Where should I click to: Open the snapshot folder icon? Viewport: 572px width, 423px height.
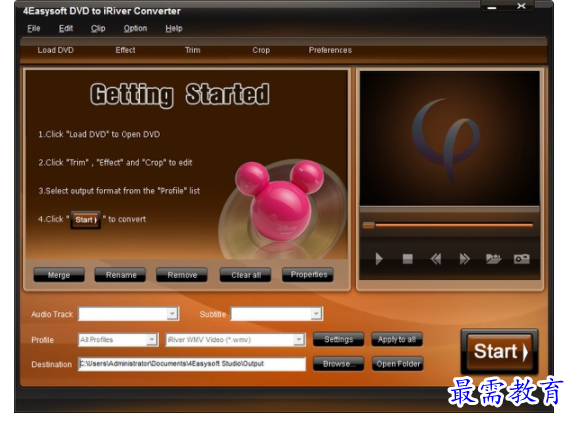[493, 259]
